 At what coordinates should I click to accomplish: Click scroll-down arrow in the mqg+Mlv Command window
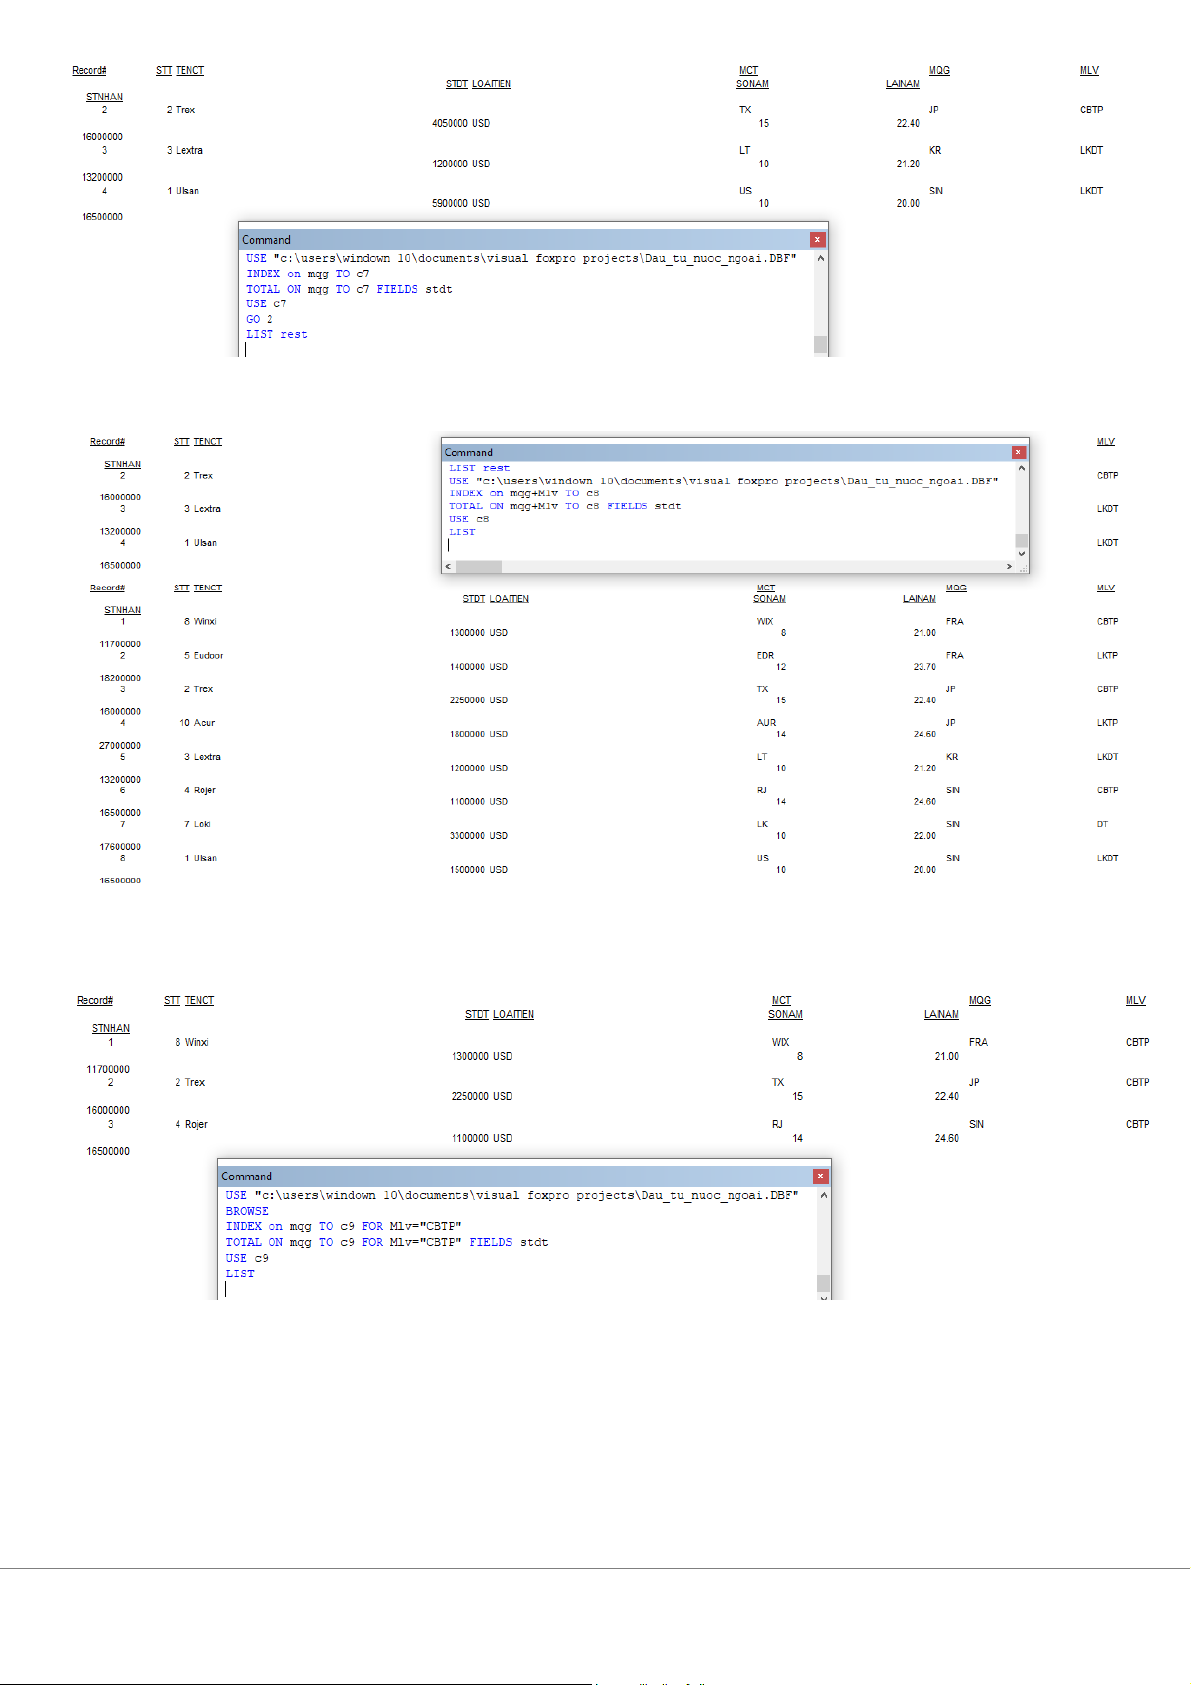(x=1021, y=554)
